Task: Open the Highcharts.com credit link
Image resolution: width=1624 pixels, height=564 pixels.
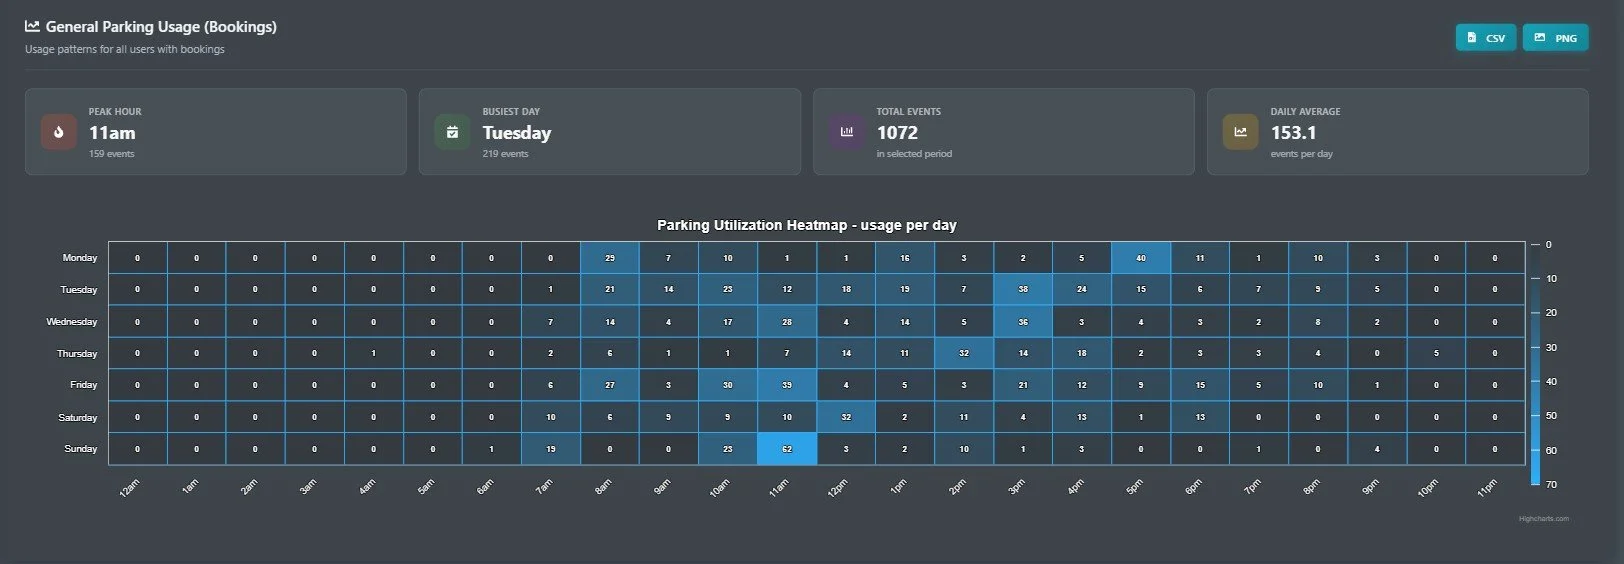Action: [x=1543, y=519]
